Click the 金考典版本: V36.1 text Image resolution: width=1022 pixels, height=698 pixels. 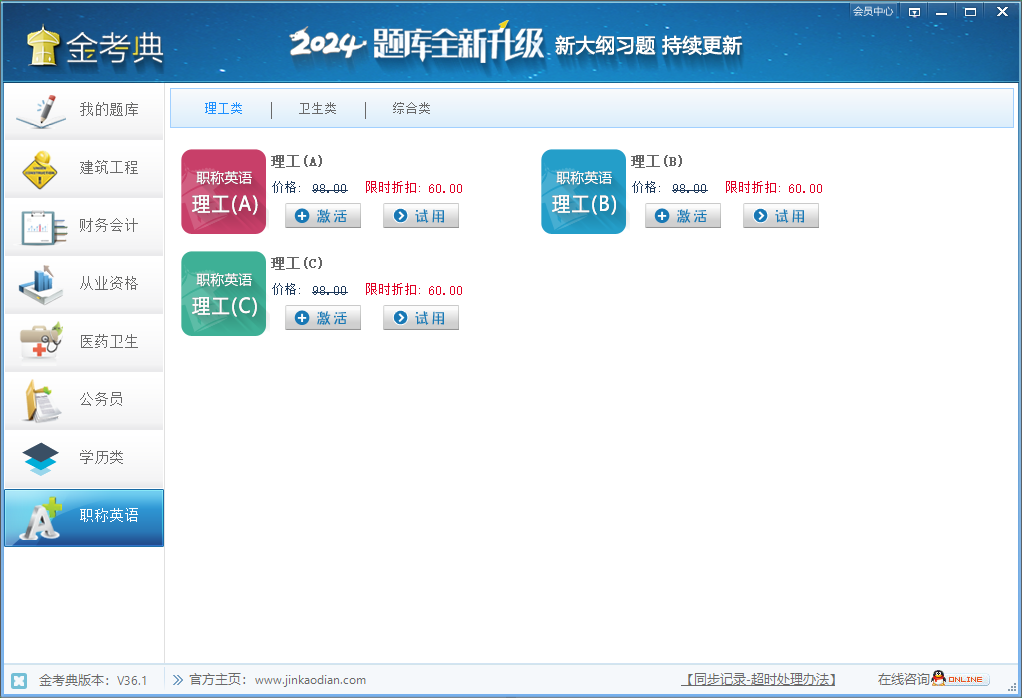coord(93,680)
